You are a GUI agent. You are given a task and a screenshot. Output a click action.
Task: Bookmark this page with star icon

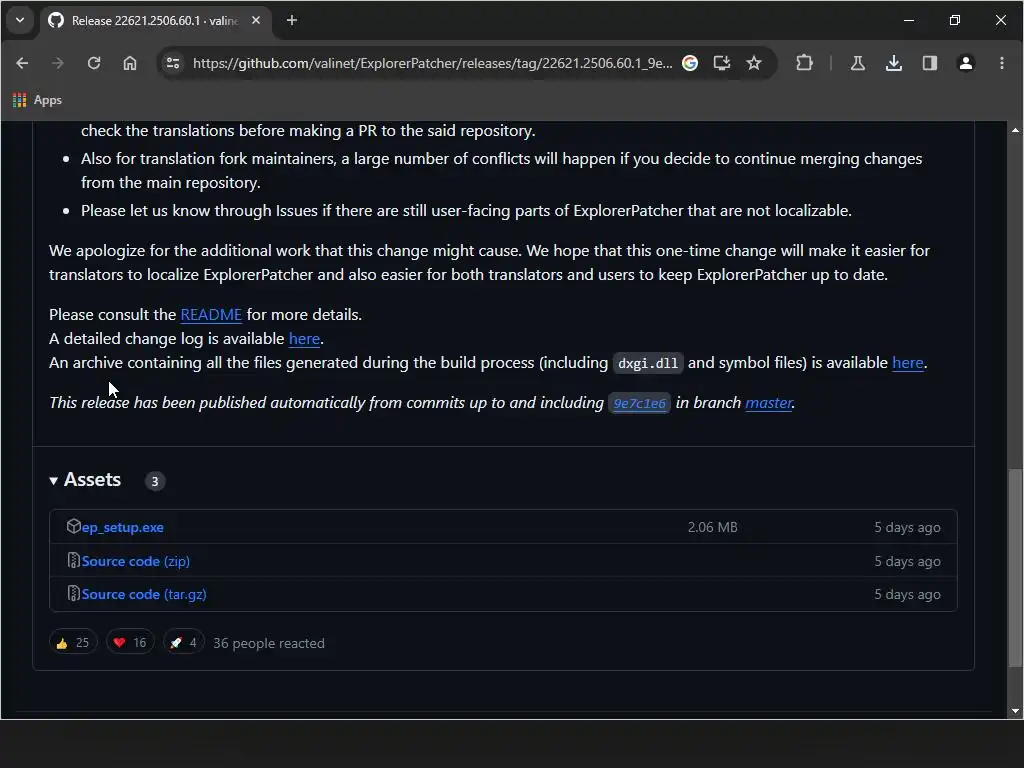click(x=754, y=63)
